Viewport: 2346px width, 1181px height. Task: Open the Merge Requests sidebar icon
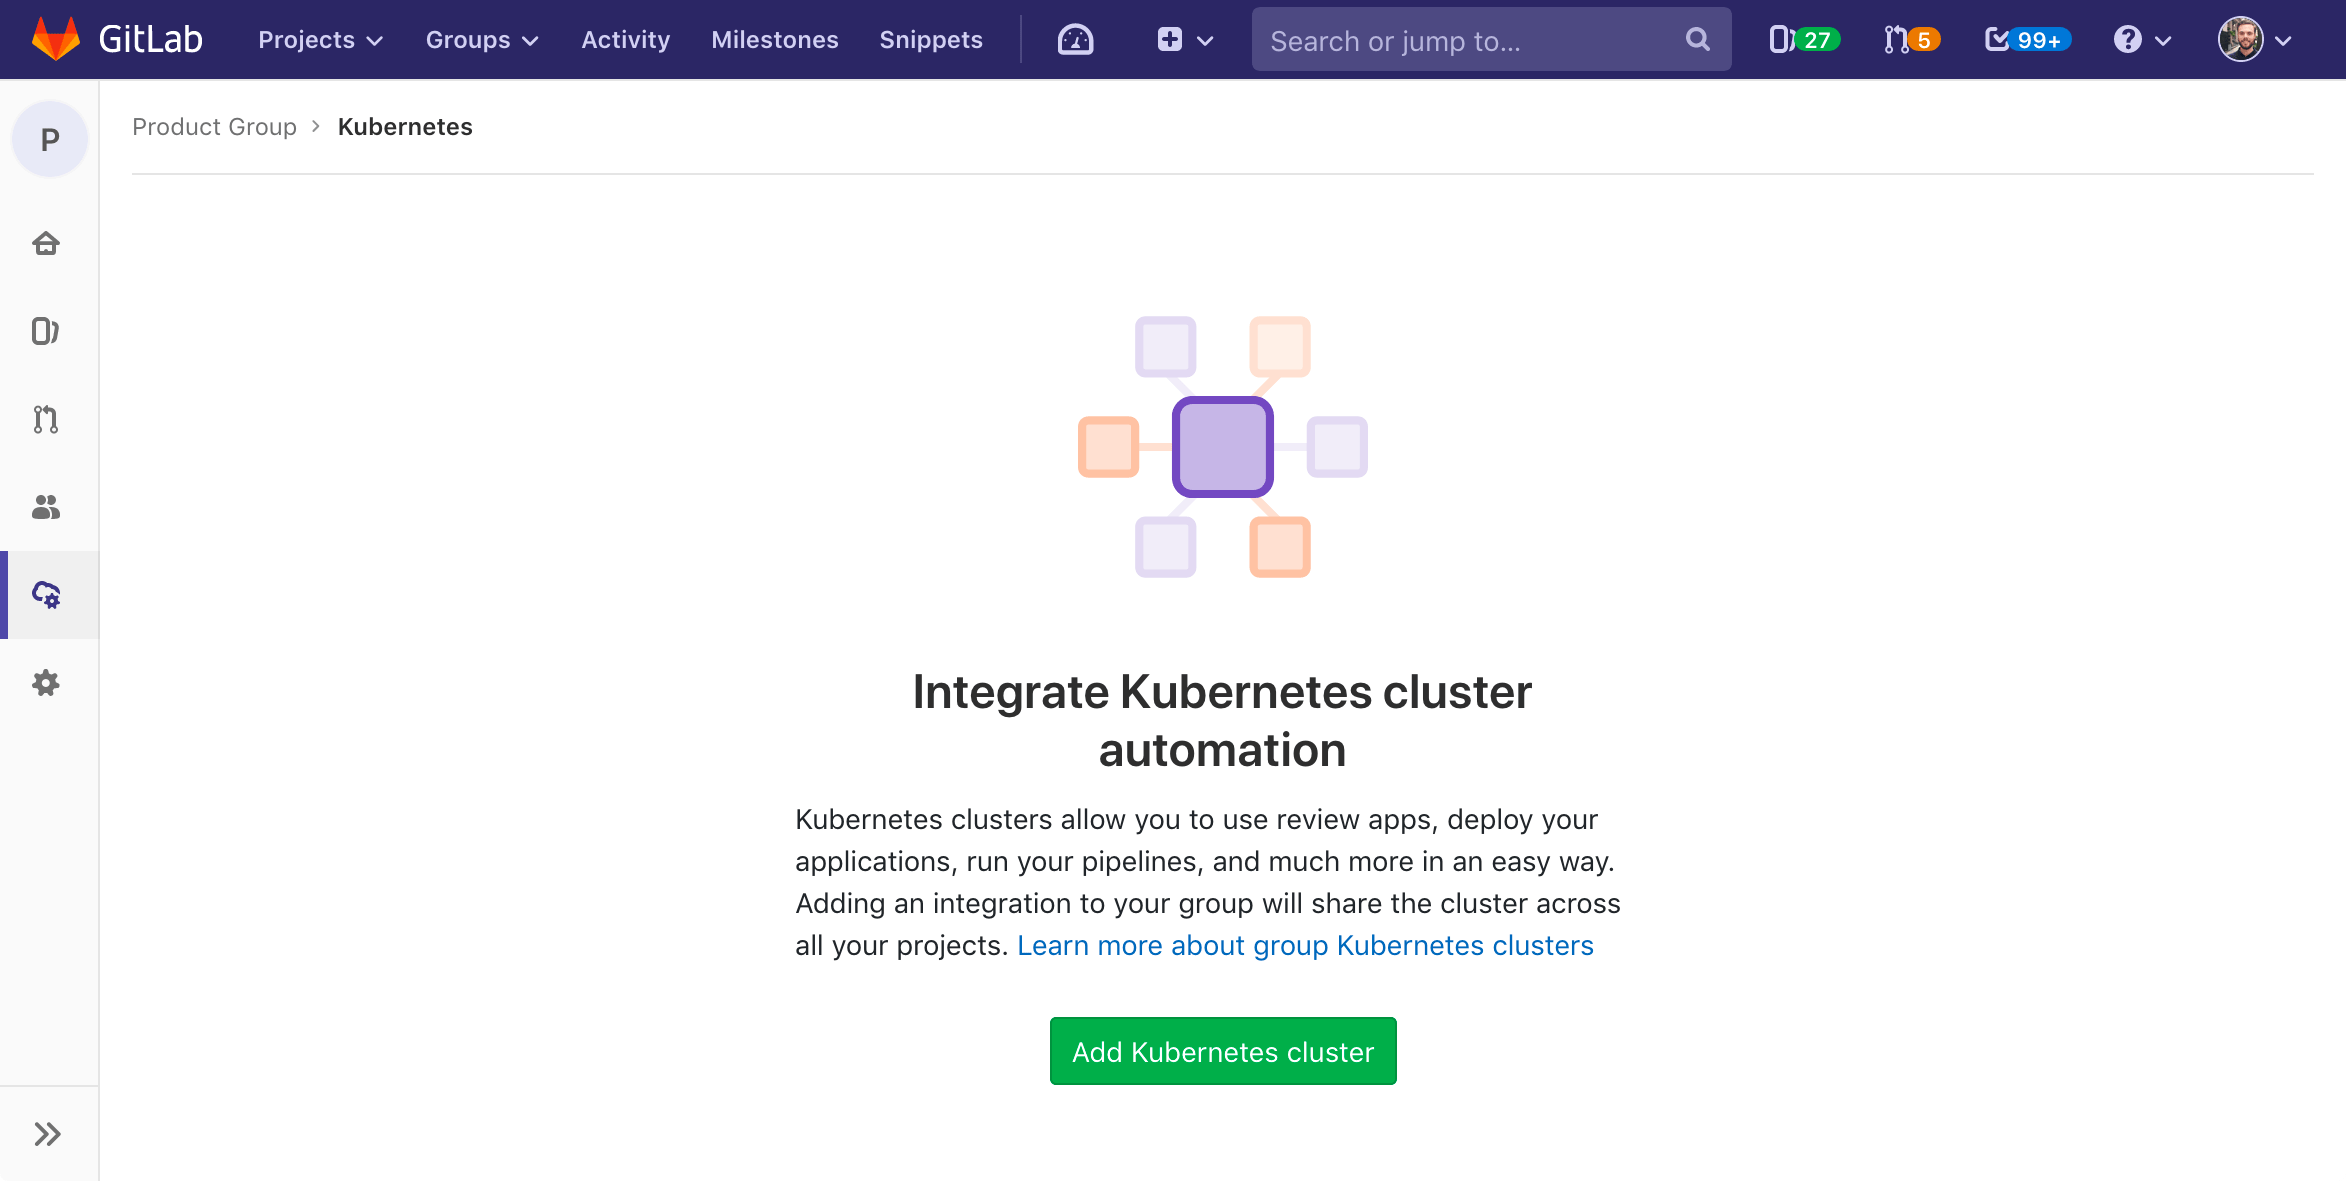[x=45, y=419]
